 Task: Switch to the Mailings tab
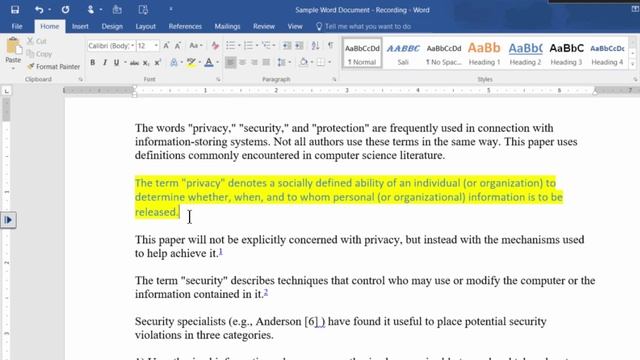[227, 27]
